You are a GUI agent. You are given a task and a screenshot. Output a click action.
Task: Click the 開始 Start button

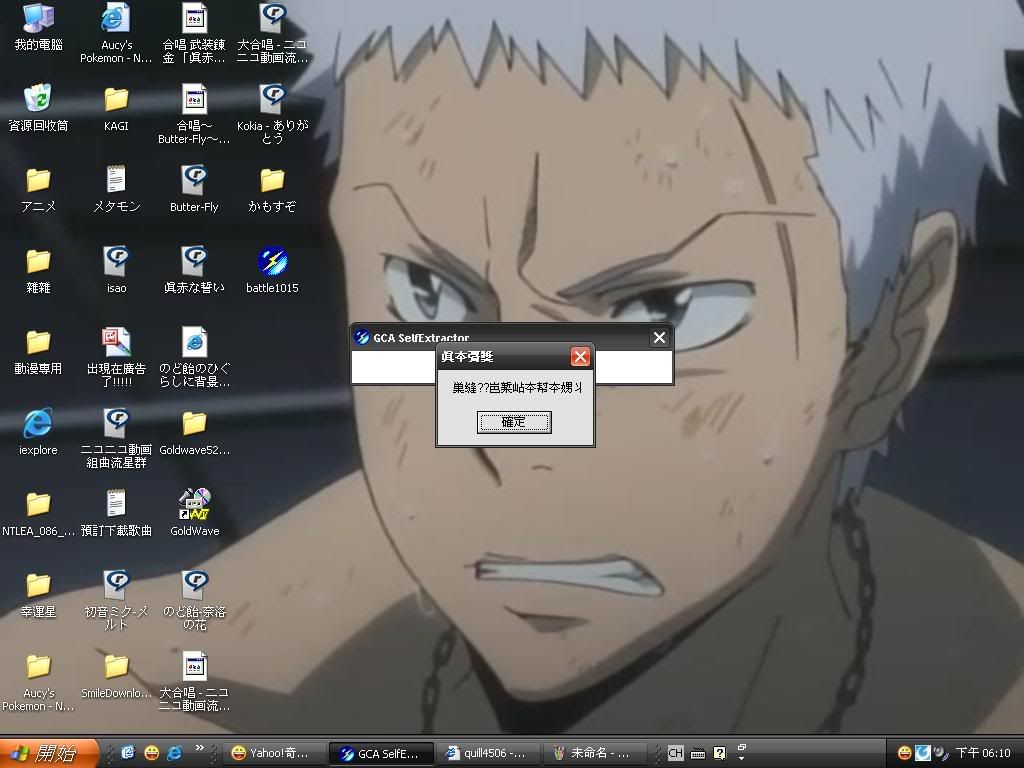click(49, 753)
